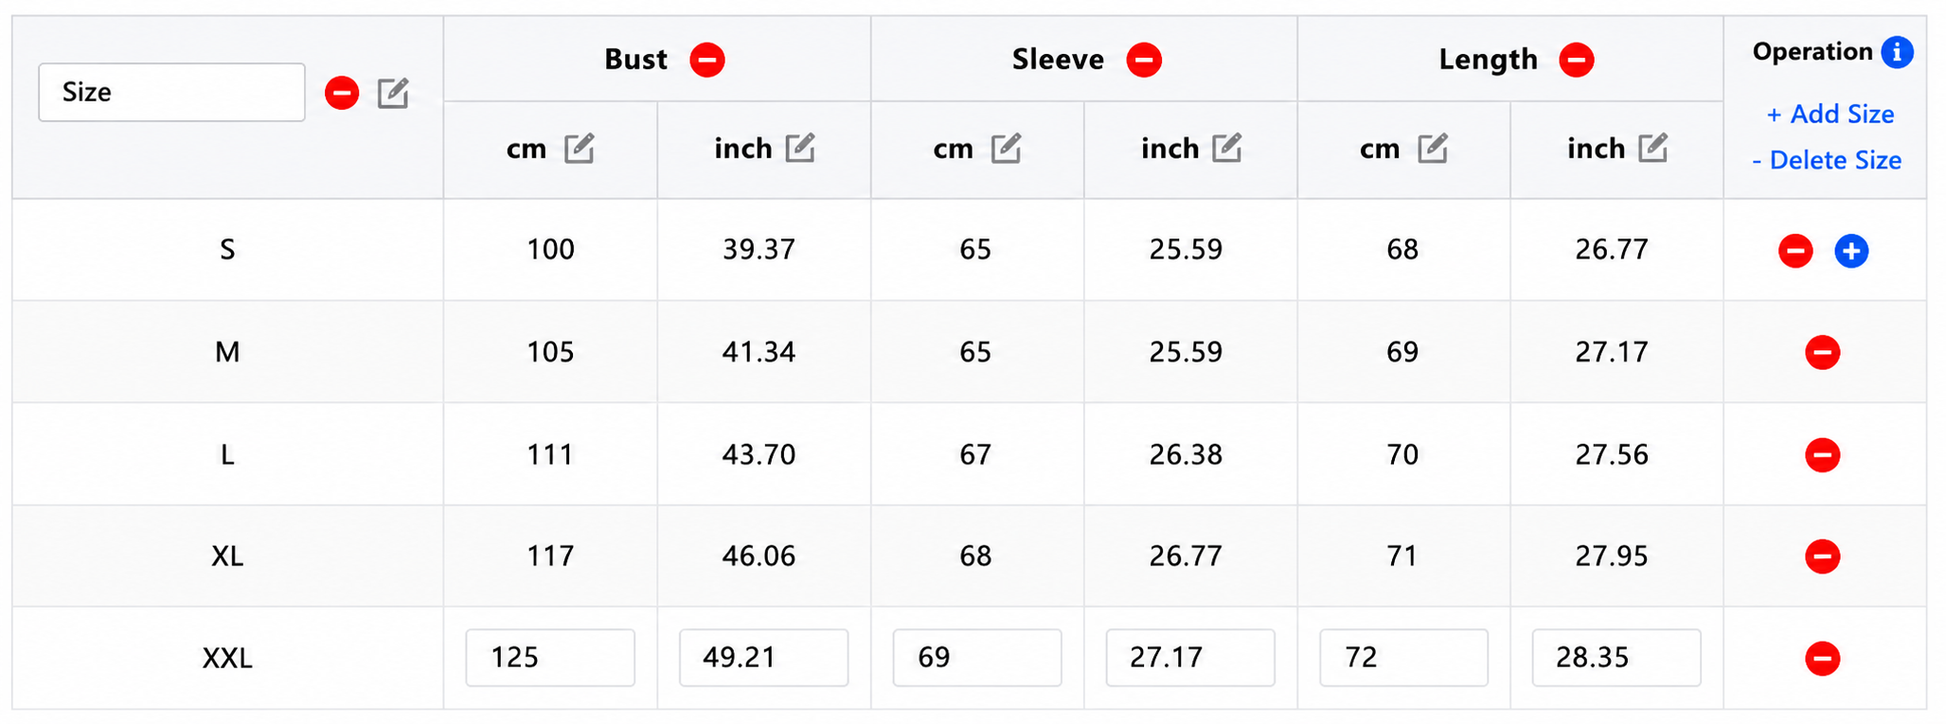The image size is (1946, 724).
Task: Delete the XXL size row
Action: (1822, 658)
